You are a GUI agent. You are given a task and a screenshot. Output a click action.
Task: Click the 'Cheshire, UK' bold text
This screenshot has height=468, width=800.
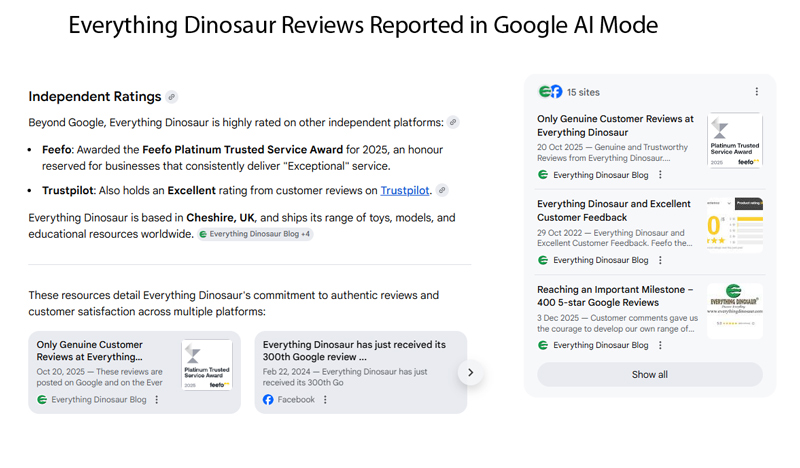[x=220, y=217]
